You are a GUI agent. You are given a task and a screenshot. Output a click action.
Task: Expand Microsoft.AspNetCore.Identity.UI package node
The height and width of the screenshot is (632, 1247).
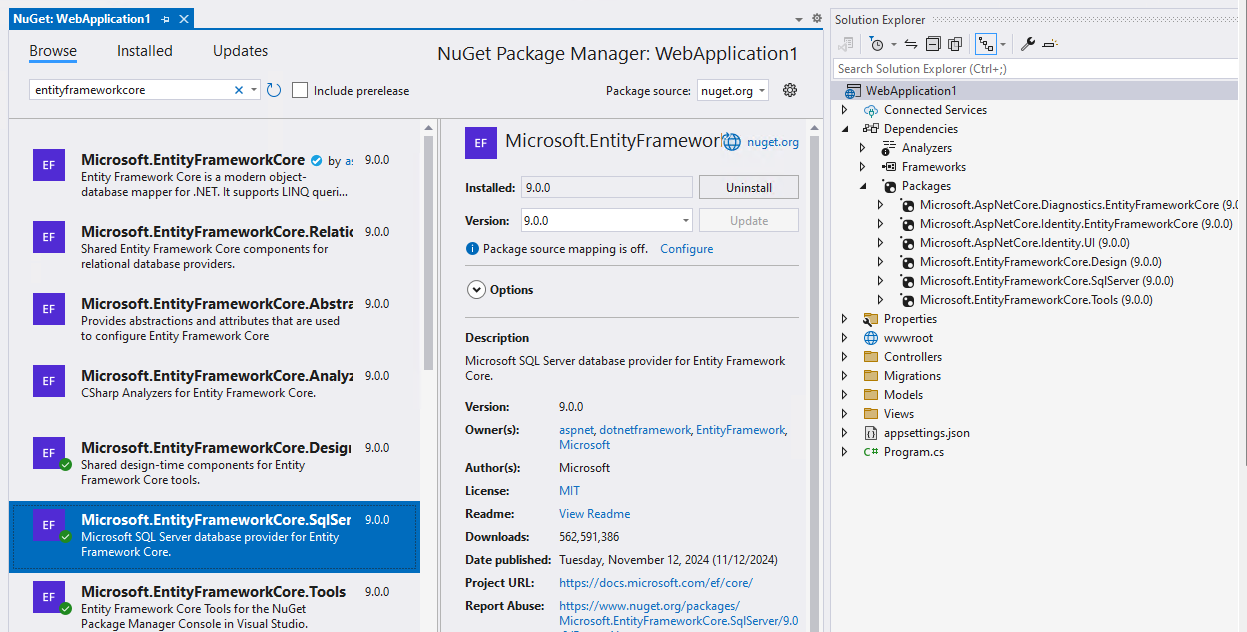coord(880,243)
